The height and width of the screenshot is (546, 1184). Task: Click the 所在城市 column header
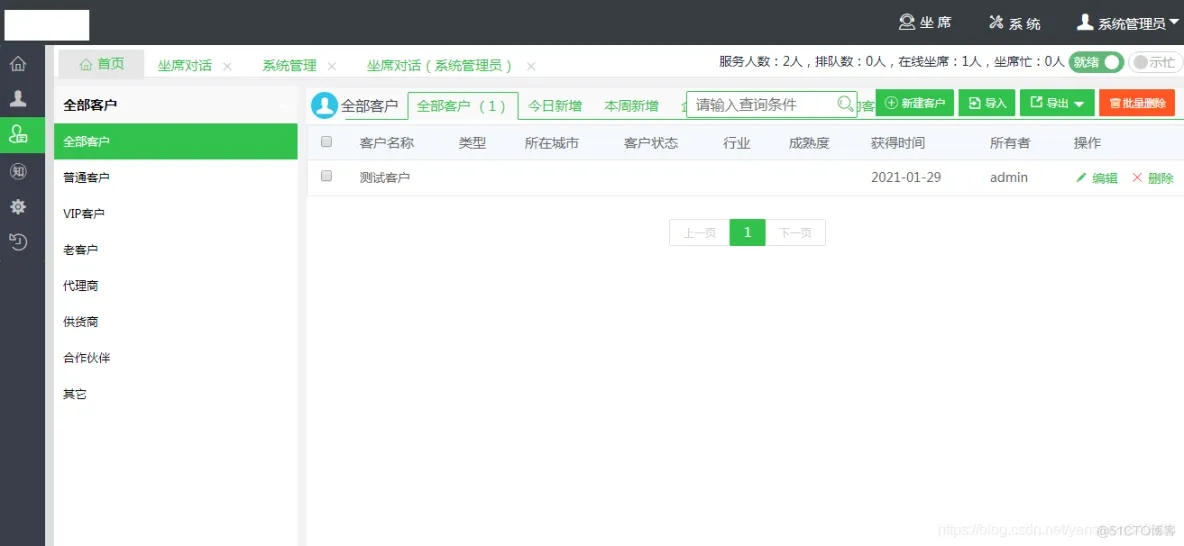pos(552,143)
